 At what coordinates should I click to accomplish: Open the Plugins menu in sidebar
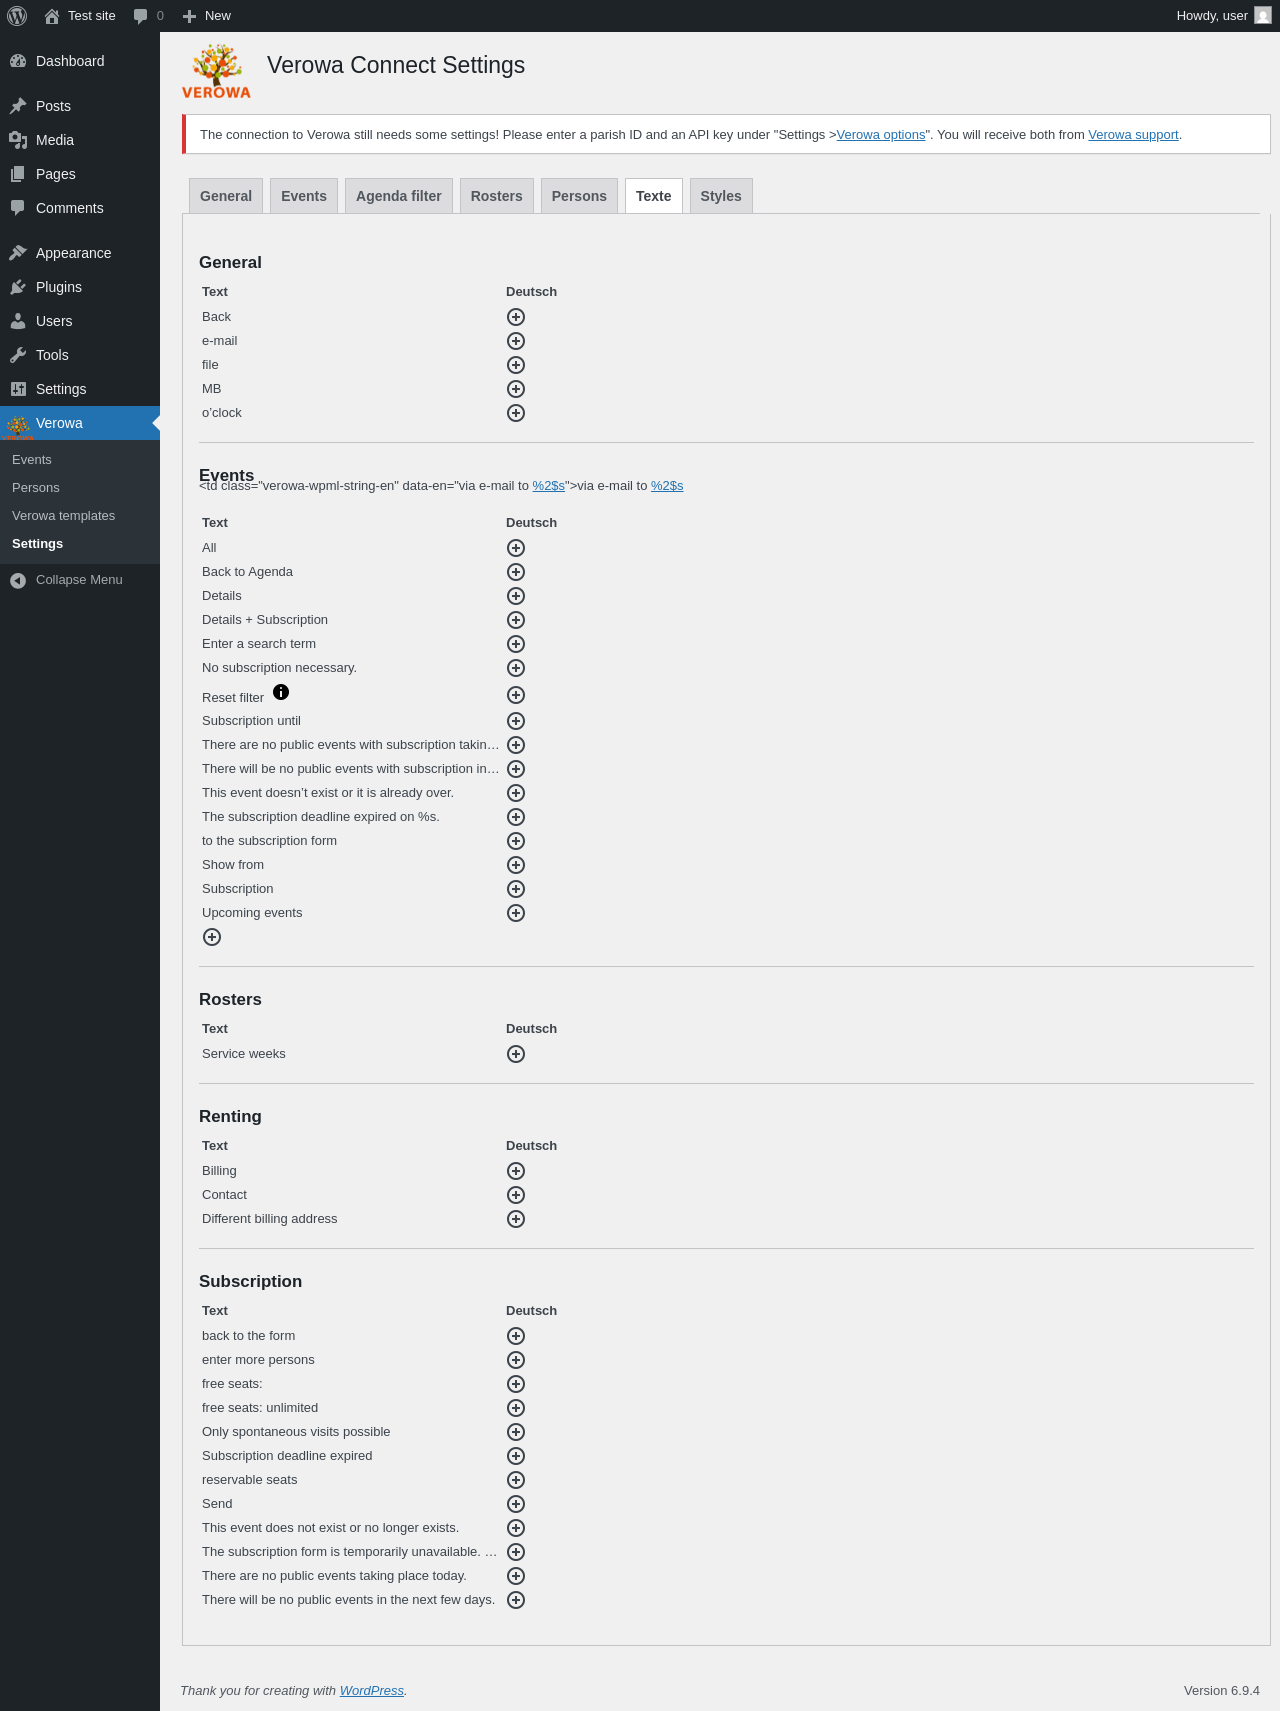[x=59, y=287]
